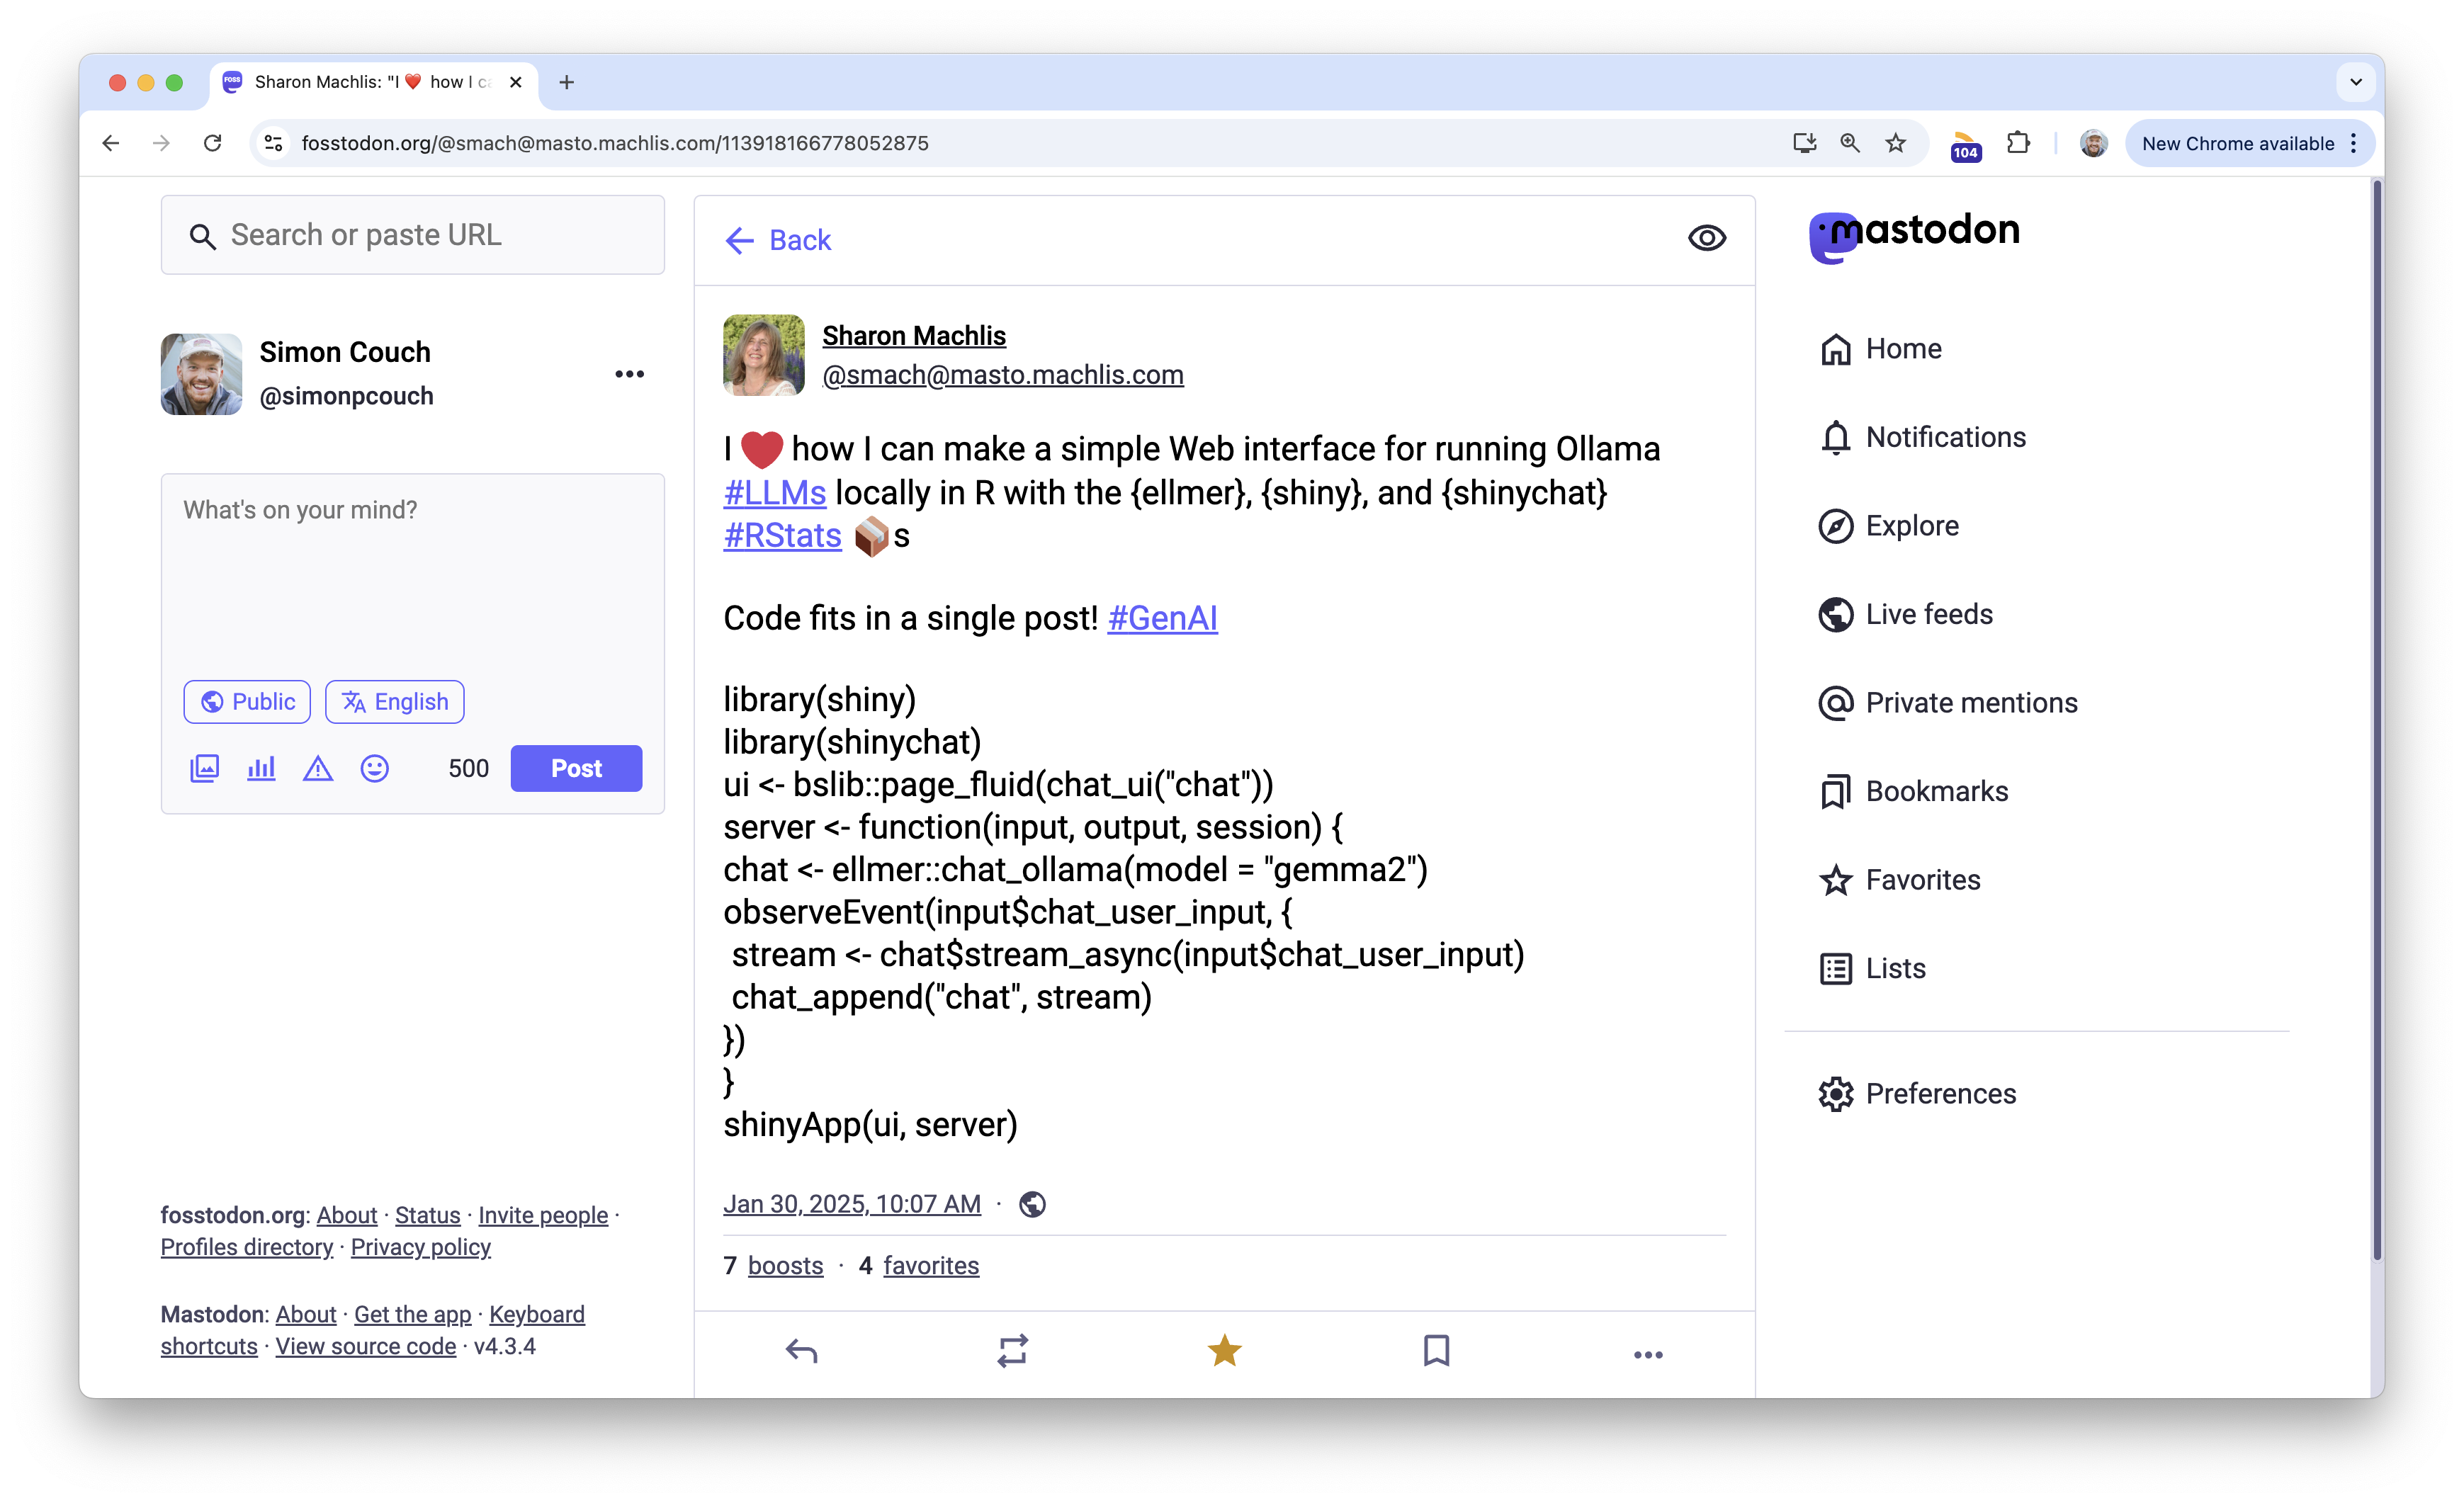Viewport: 2464px width, 1503px height.
Task: Insert an emoji into the compose box
Action: pyautogui.click(x=374, y=768)
